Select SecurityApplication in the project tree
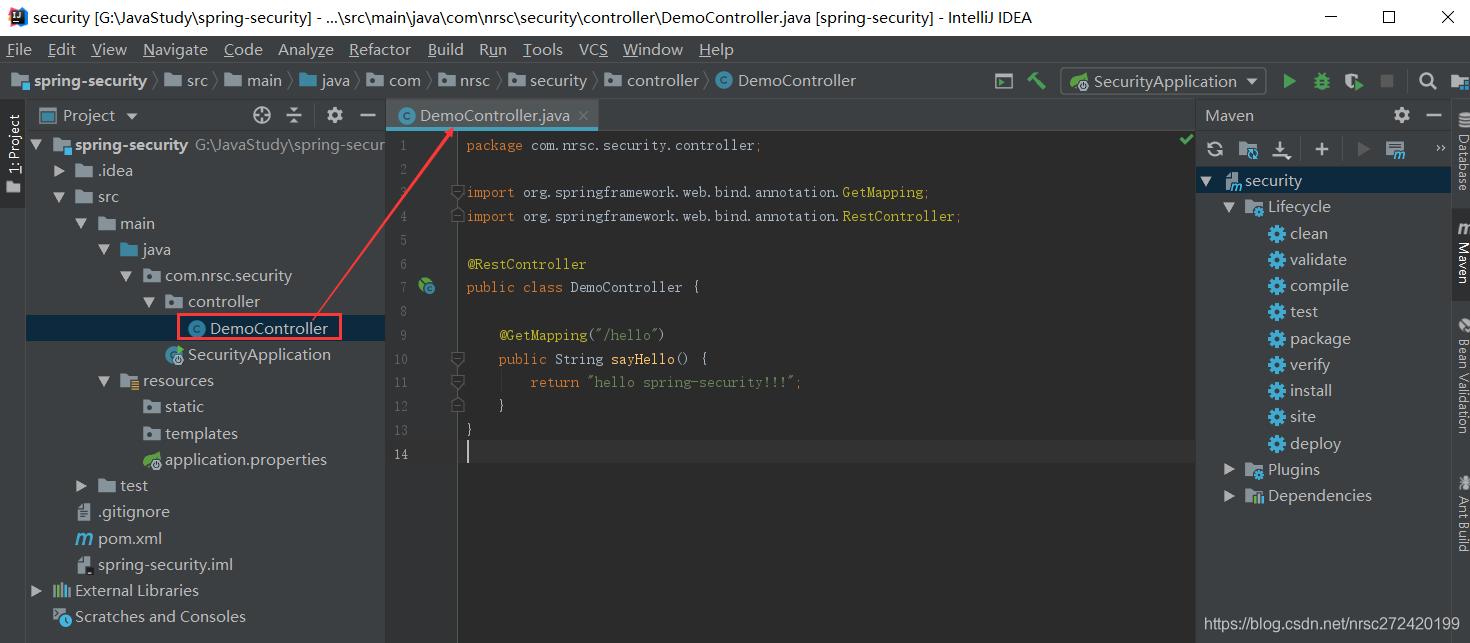Image resolution: width=1470 pixels, height=643 pixels. [x=259, y=354]
